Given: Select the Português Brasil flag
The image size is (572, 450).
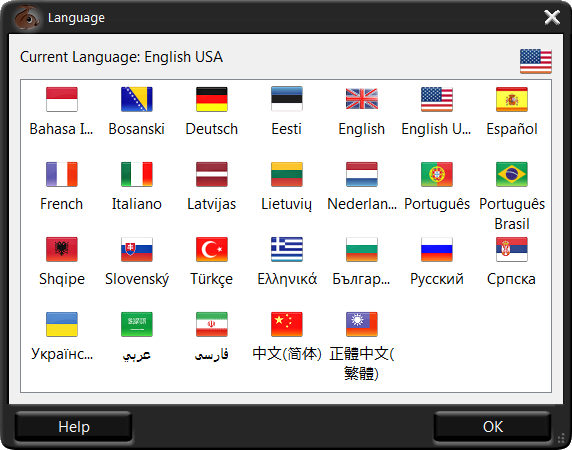Looking at the screenshot, I should point(512,174).
